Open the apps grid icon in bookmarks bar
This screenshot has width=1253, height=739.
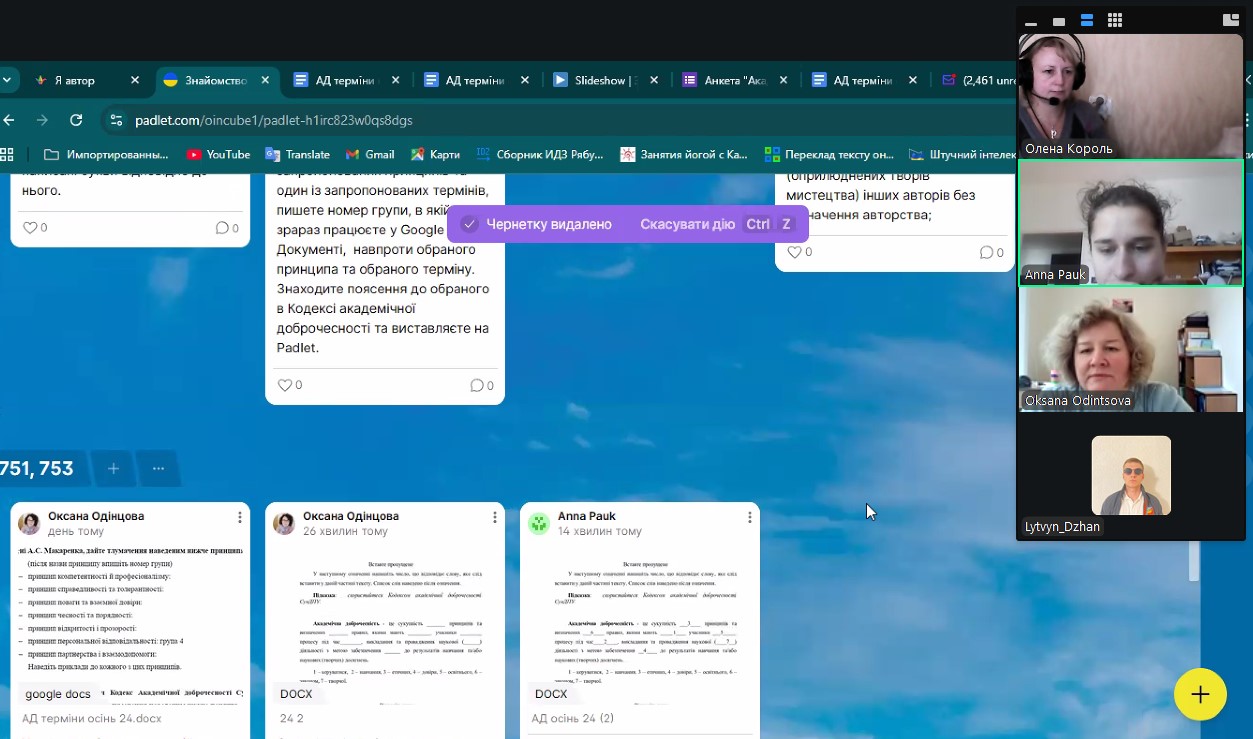pyautogui.click(x=7, y=154)
